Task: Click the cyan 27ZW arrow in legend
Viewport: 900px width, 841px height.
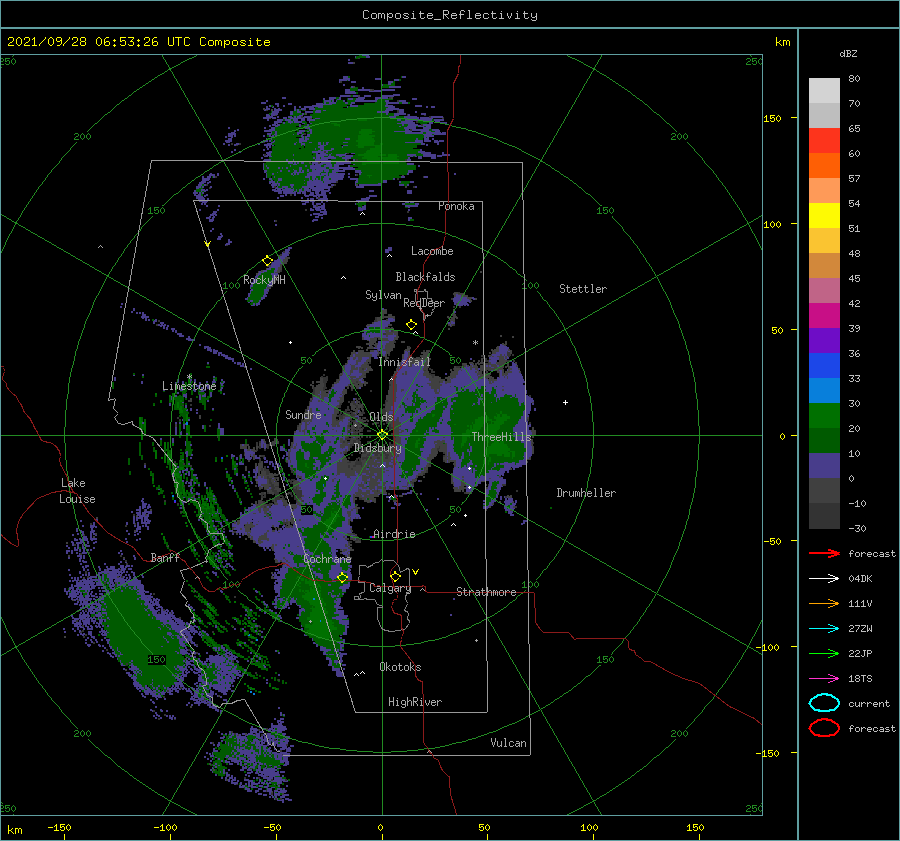Action: 824,629
